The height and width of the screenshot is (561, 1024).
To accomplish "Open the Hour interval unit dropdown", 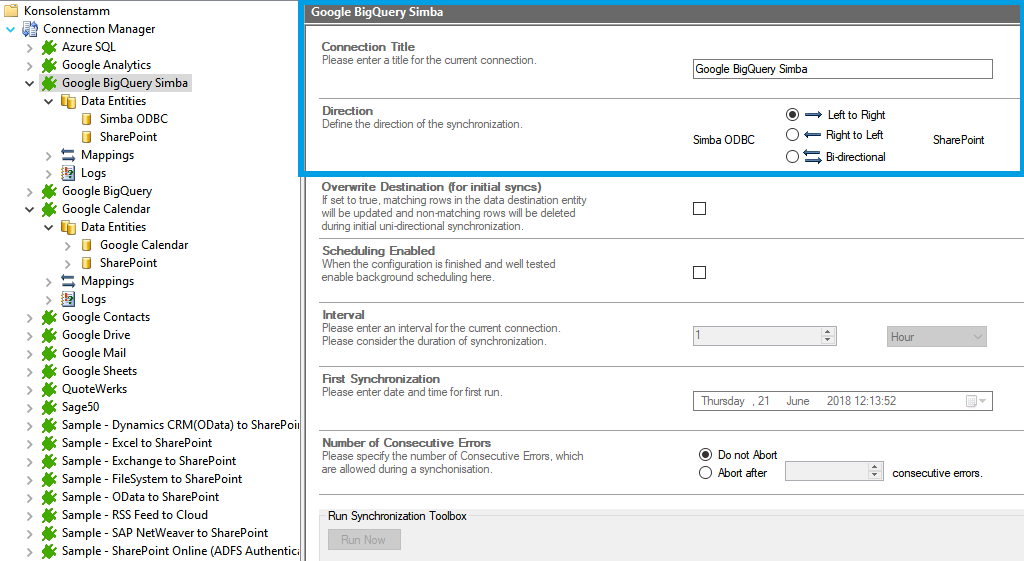I will pyautogui.click(x=936, y=337).
